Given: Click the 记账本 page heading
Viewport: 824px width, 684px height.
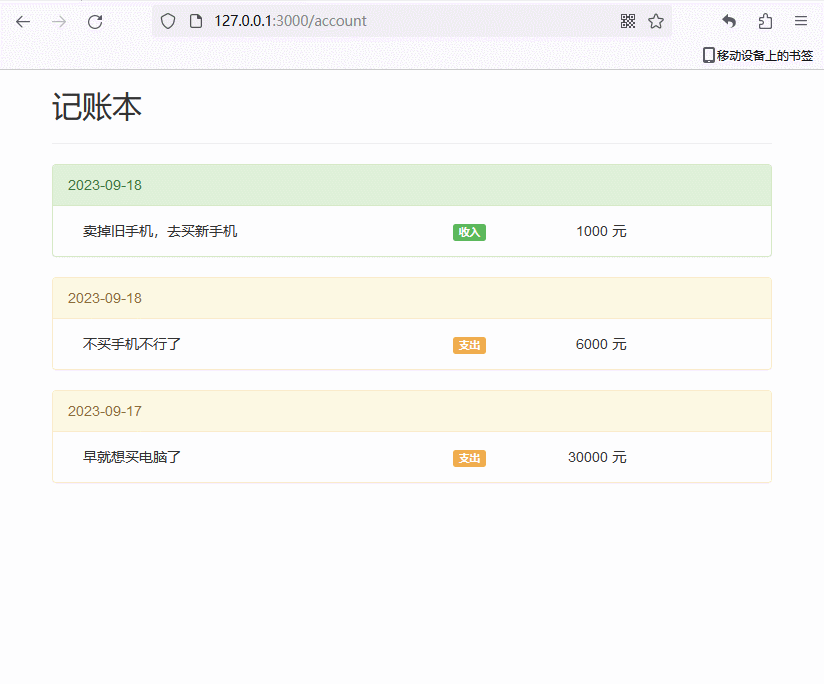Looking at the screenshot, I should coord(97,107).
